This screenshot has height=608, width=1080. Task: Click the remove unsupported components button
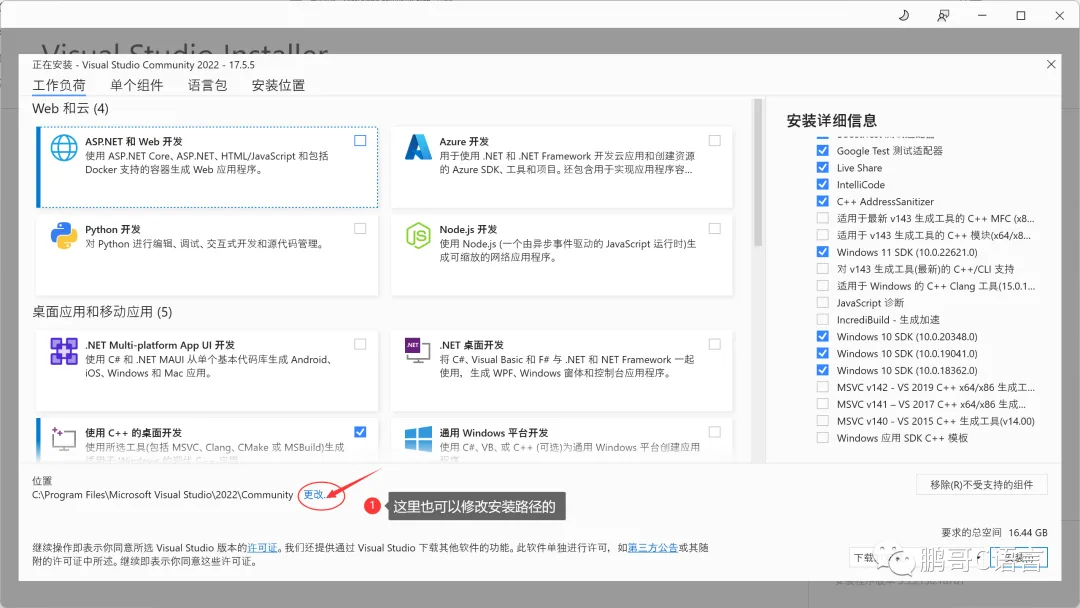982,485
